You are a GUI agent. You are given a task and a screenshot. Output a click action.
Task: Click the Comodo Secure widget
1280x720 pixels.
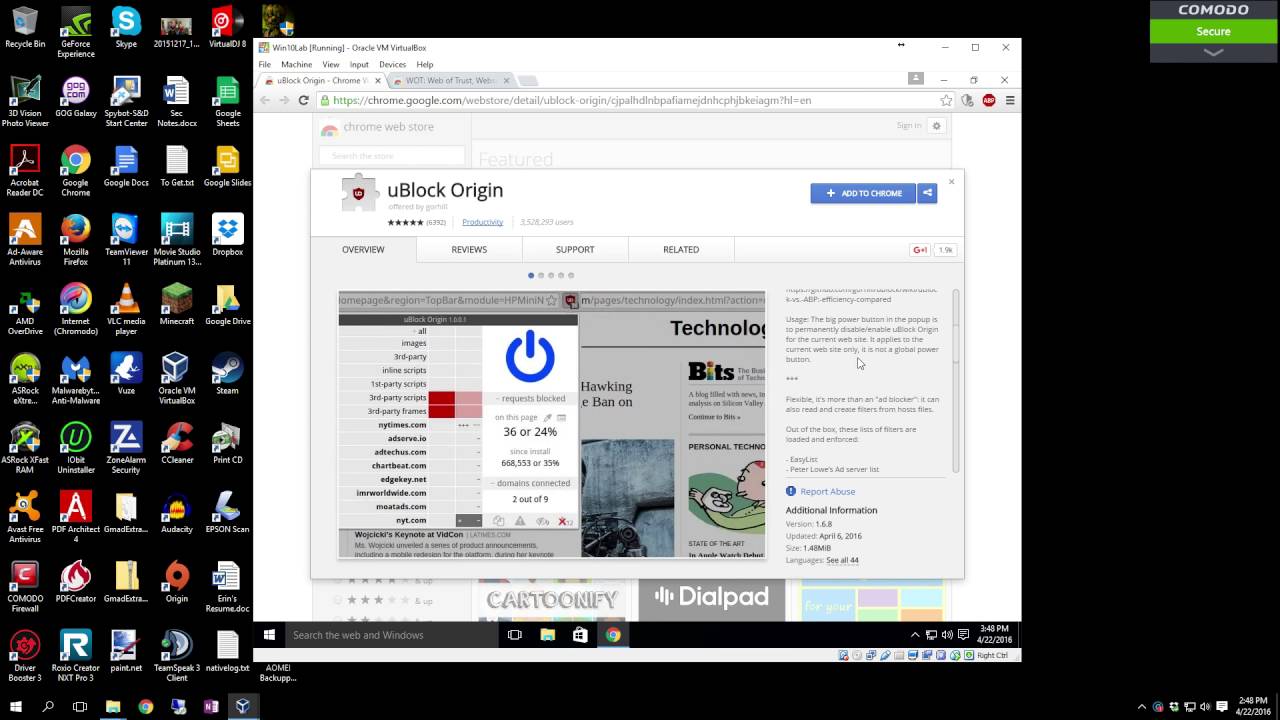coord(1213,31)
